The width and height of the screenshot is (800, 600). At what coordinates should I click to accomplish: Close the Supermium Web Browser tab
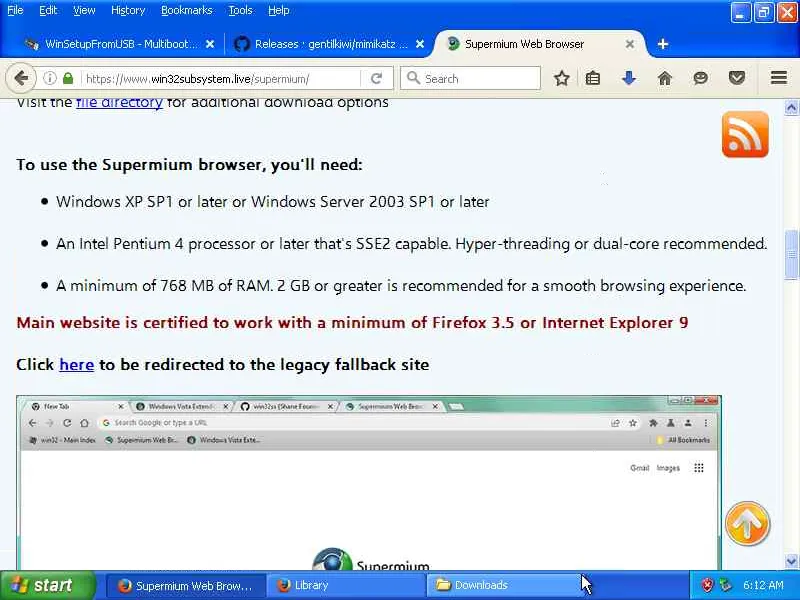click(x=630, y=44)
